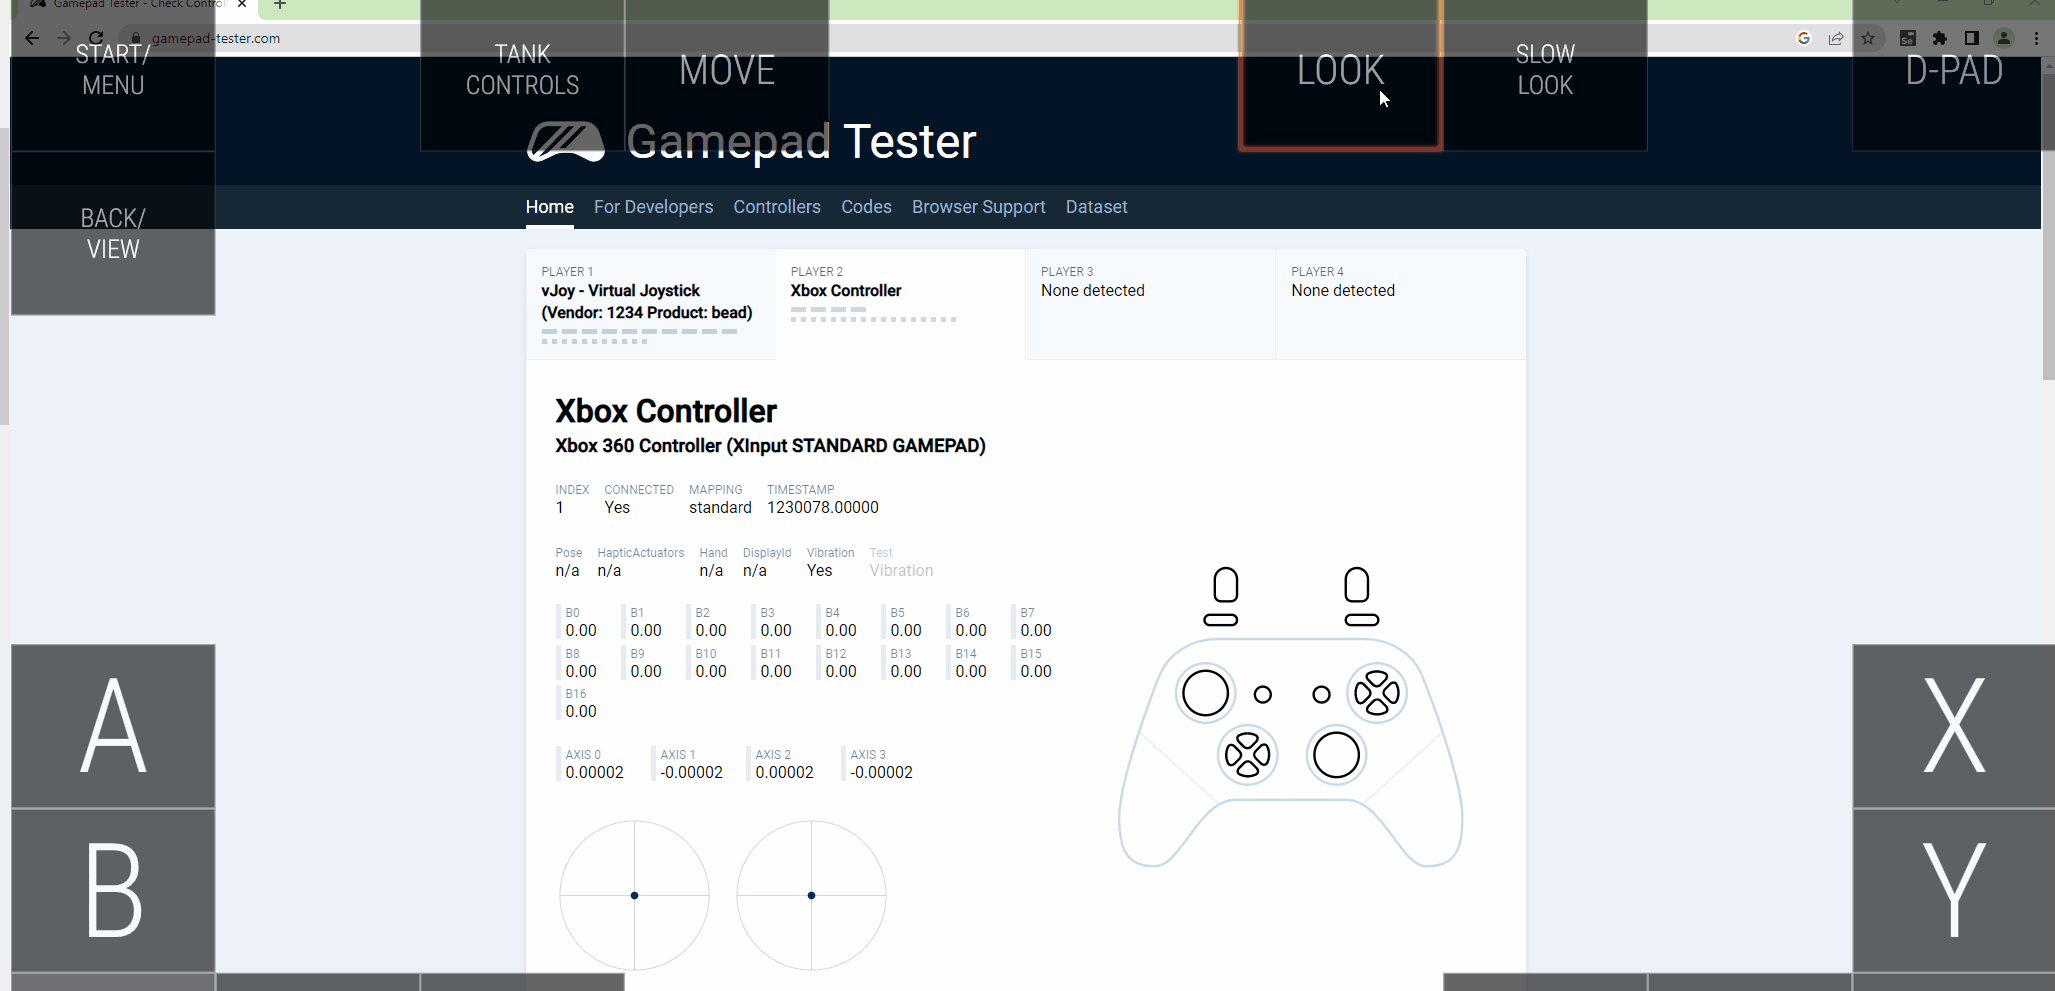Image resolution: width=2055 pixels, height=991 pixels.
Task: Click the browser forward arrow
Action: (64, 38)
